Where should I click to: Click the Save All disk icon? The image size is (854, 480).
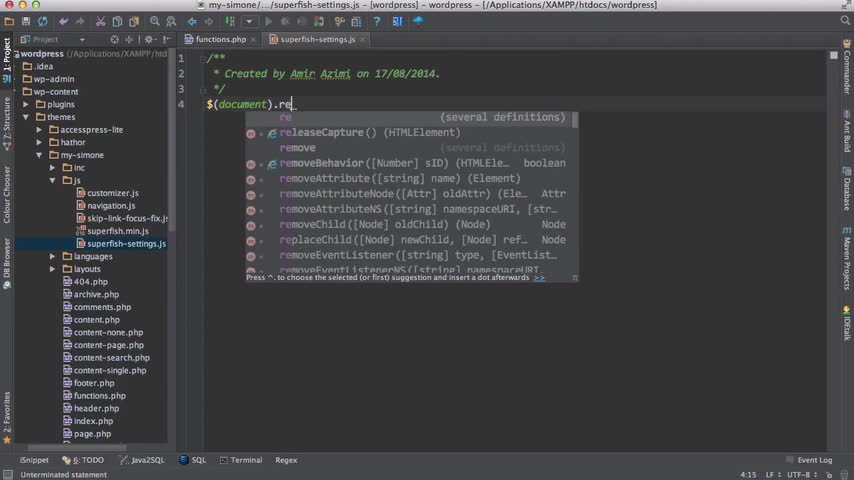coord(26,21)
